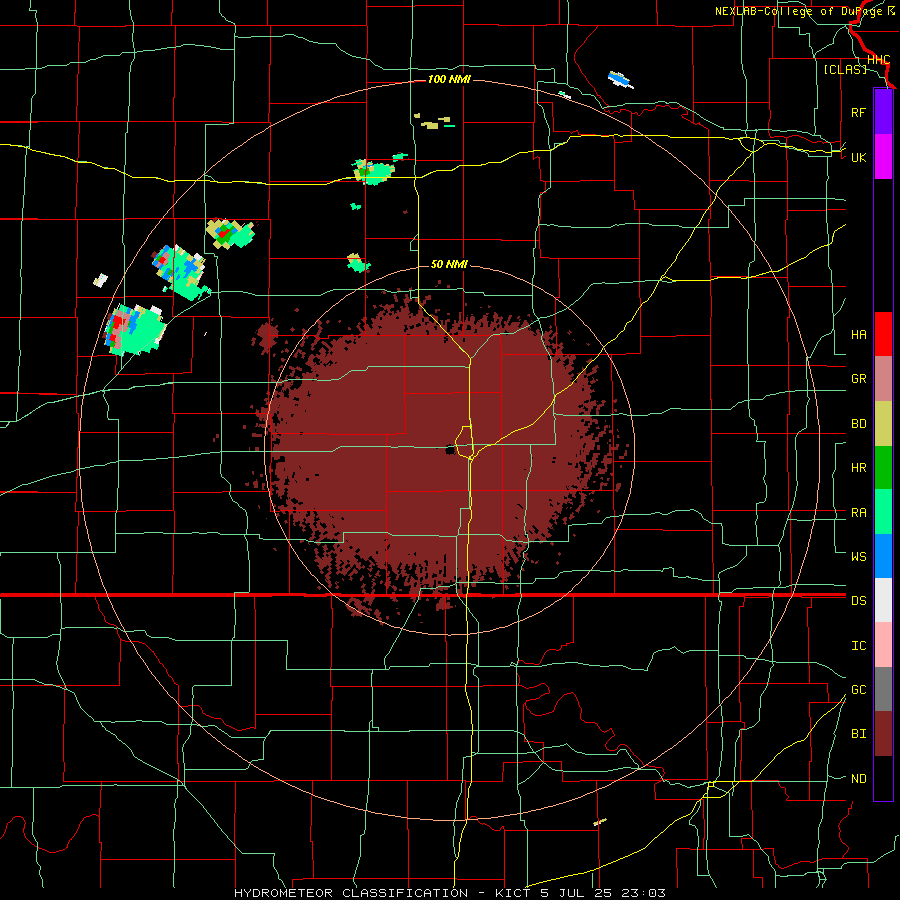Pick the brown BI legend swatch
The image size is (900, 900).
[x=883, y=734]
